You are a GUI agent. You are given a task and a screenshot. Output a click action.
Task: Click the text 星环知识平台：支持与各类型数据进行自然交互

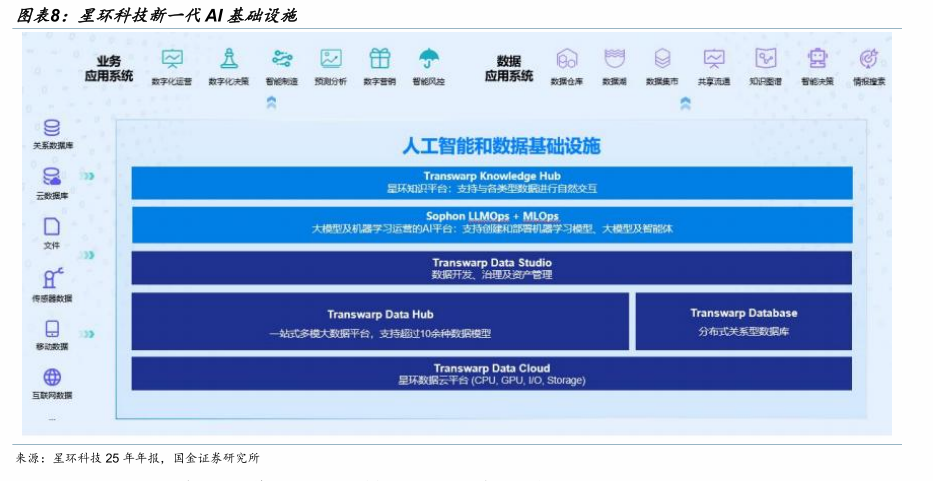coord(492,189)
